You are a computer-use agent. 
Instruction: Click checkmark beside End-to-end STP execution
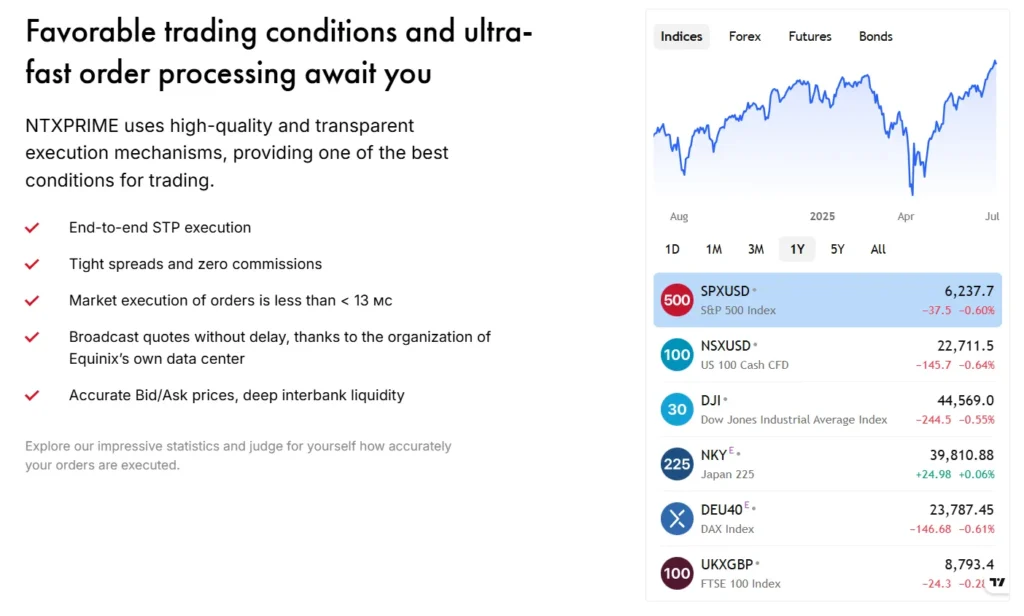tap(32, 228)
